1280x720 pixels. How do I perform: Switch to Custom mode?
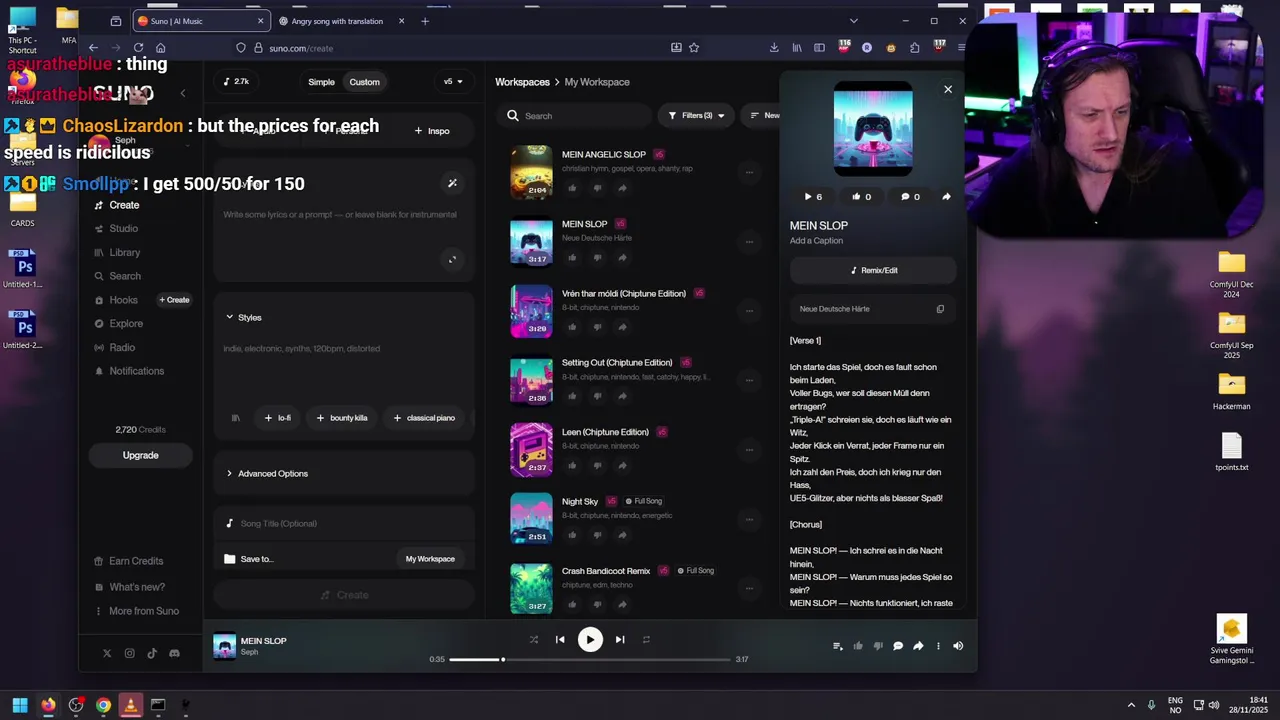364,82
